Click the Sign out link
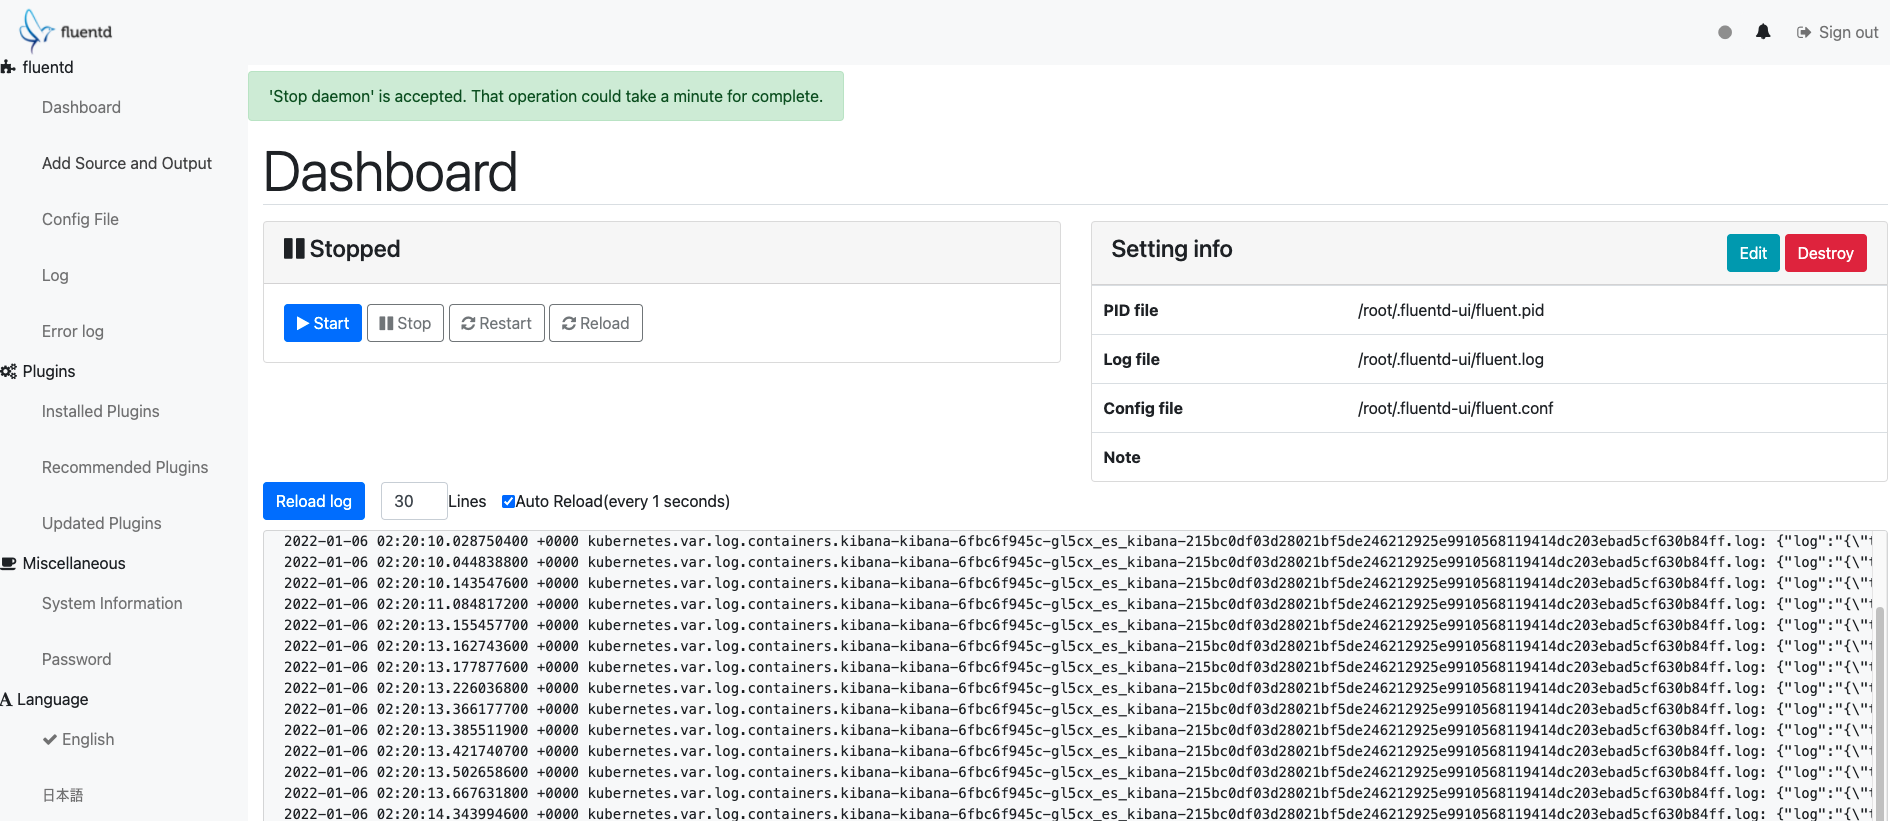The height and width of the screenshot is (821, 1890). 1838,32
